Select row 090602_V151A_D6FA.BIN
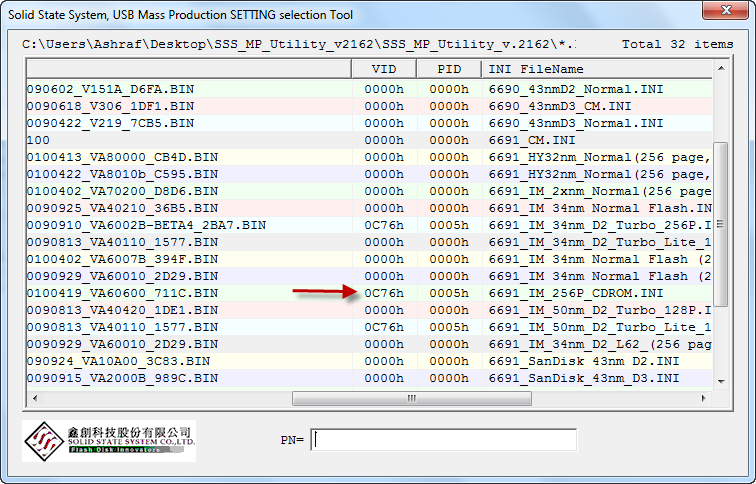Image resolution: width=756 pixels, height=484 pixels. (369, 89)
